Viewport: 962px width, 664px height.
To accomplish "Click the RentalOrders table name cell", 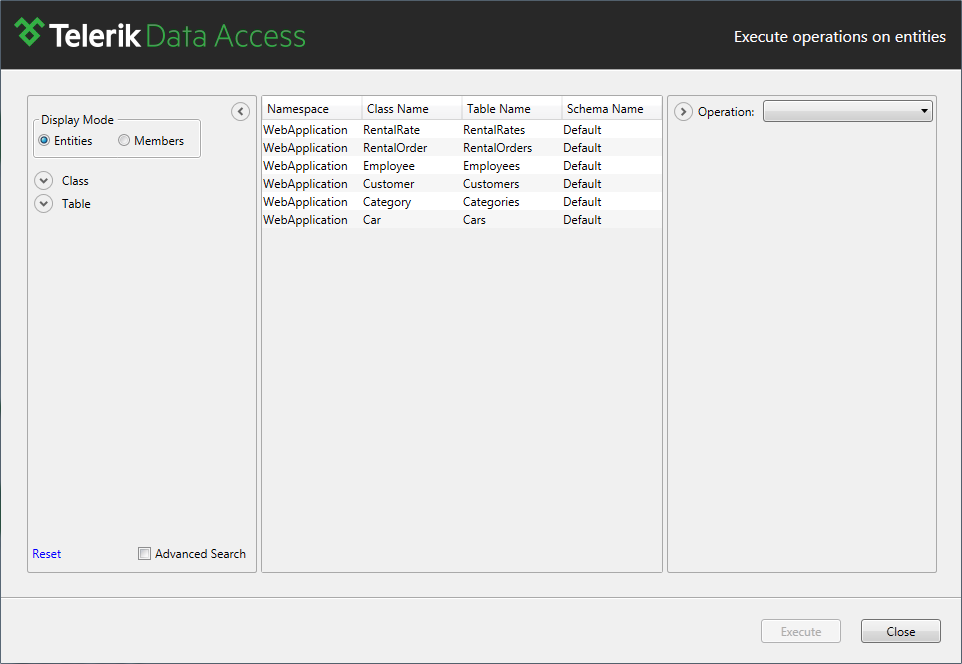I will tap(498, 148).
